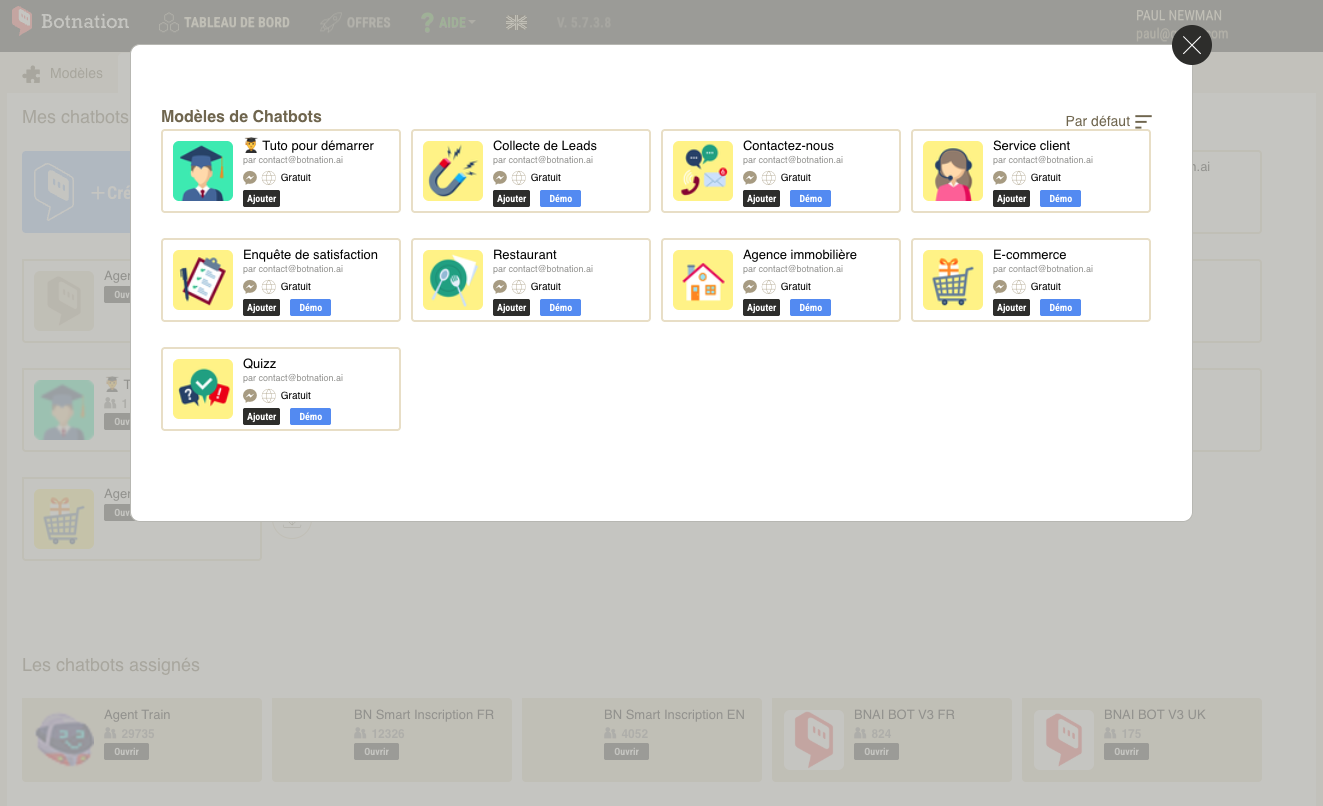Click the Quizz speech bubbles thumbnail
Screen dimensions: 1323x806
(x=203, y=389)
